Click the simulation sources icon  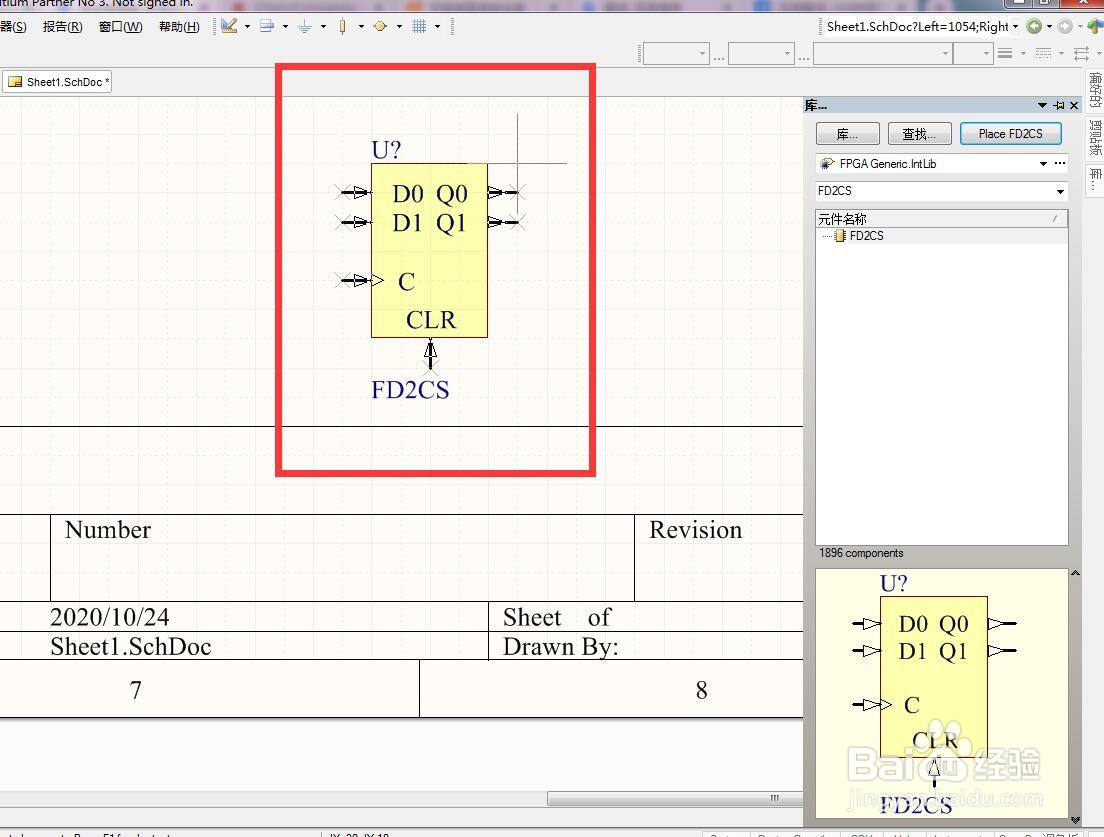[380, 27]
